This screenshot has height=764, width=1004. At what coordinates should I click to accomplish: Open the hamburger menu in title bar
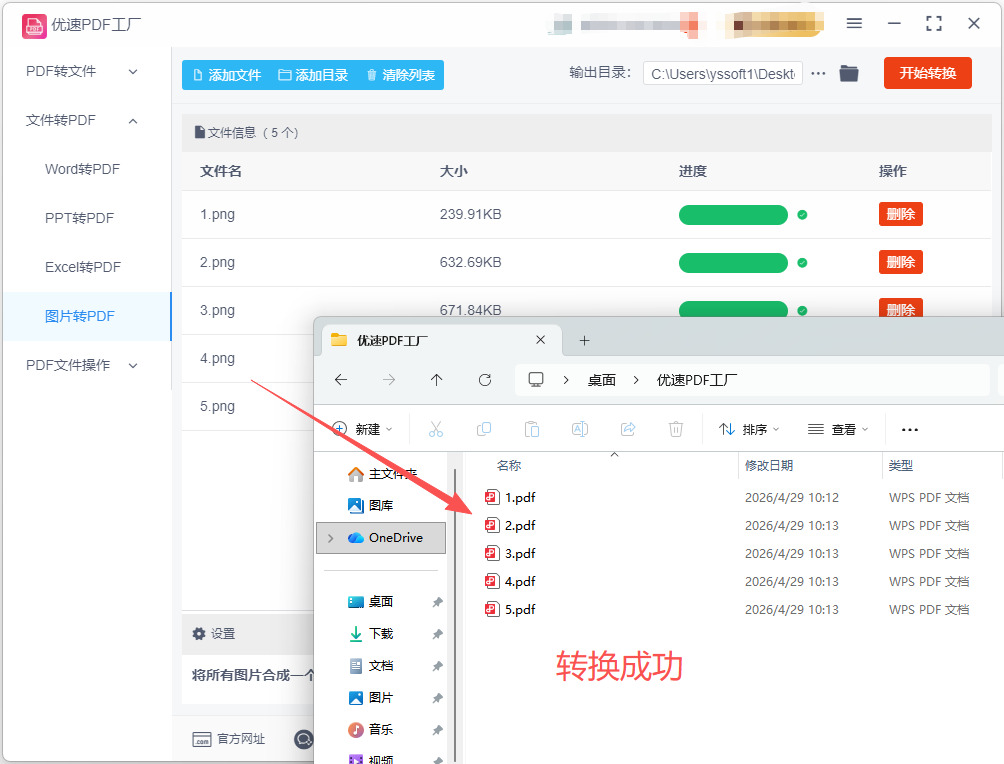click(854, 24)
